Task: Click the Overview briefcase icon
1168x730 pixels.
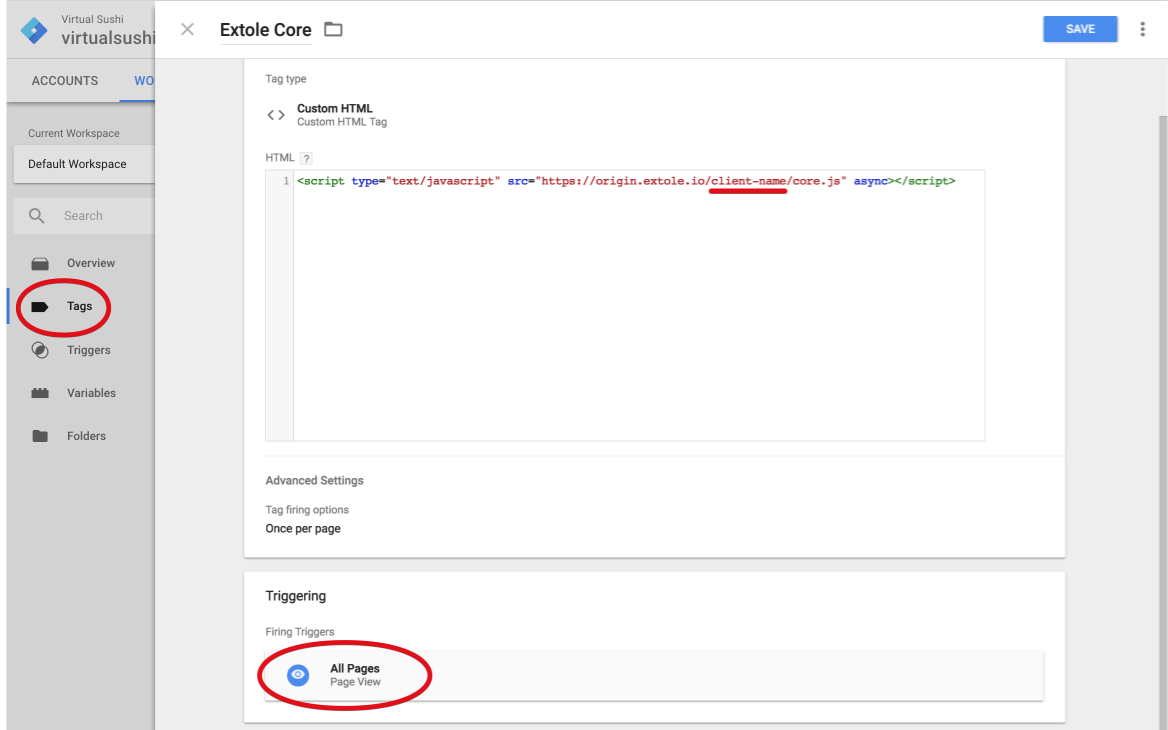Action: [40, 264]
